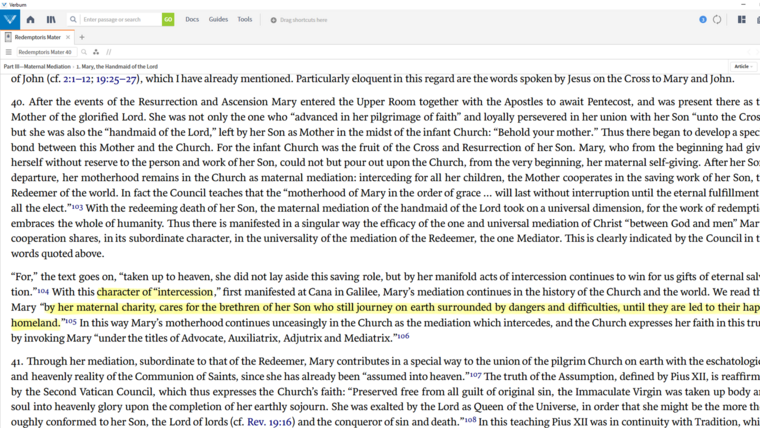Click the quote 'assumed into heaven'
760x428 pixels.
coord(413,377)
